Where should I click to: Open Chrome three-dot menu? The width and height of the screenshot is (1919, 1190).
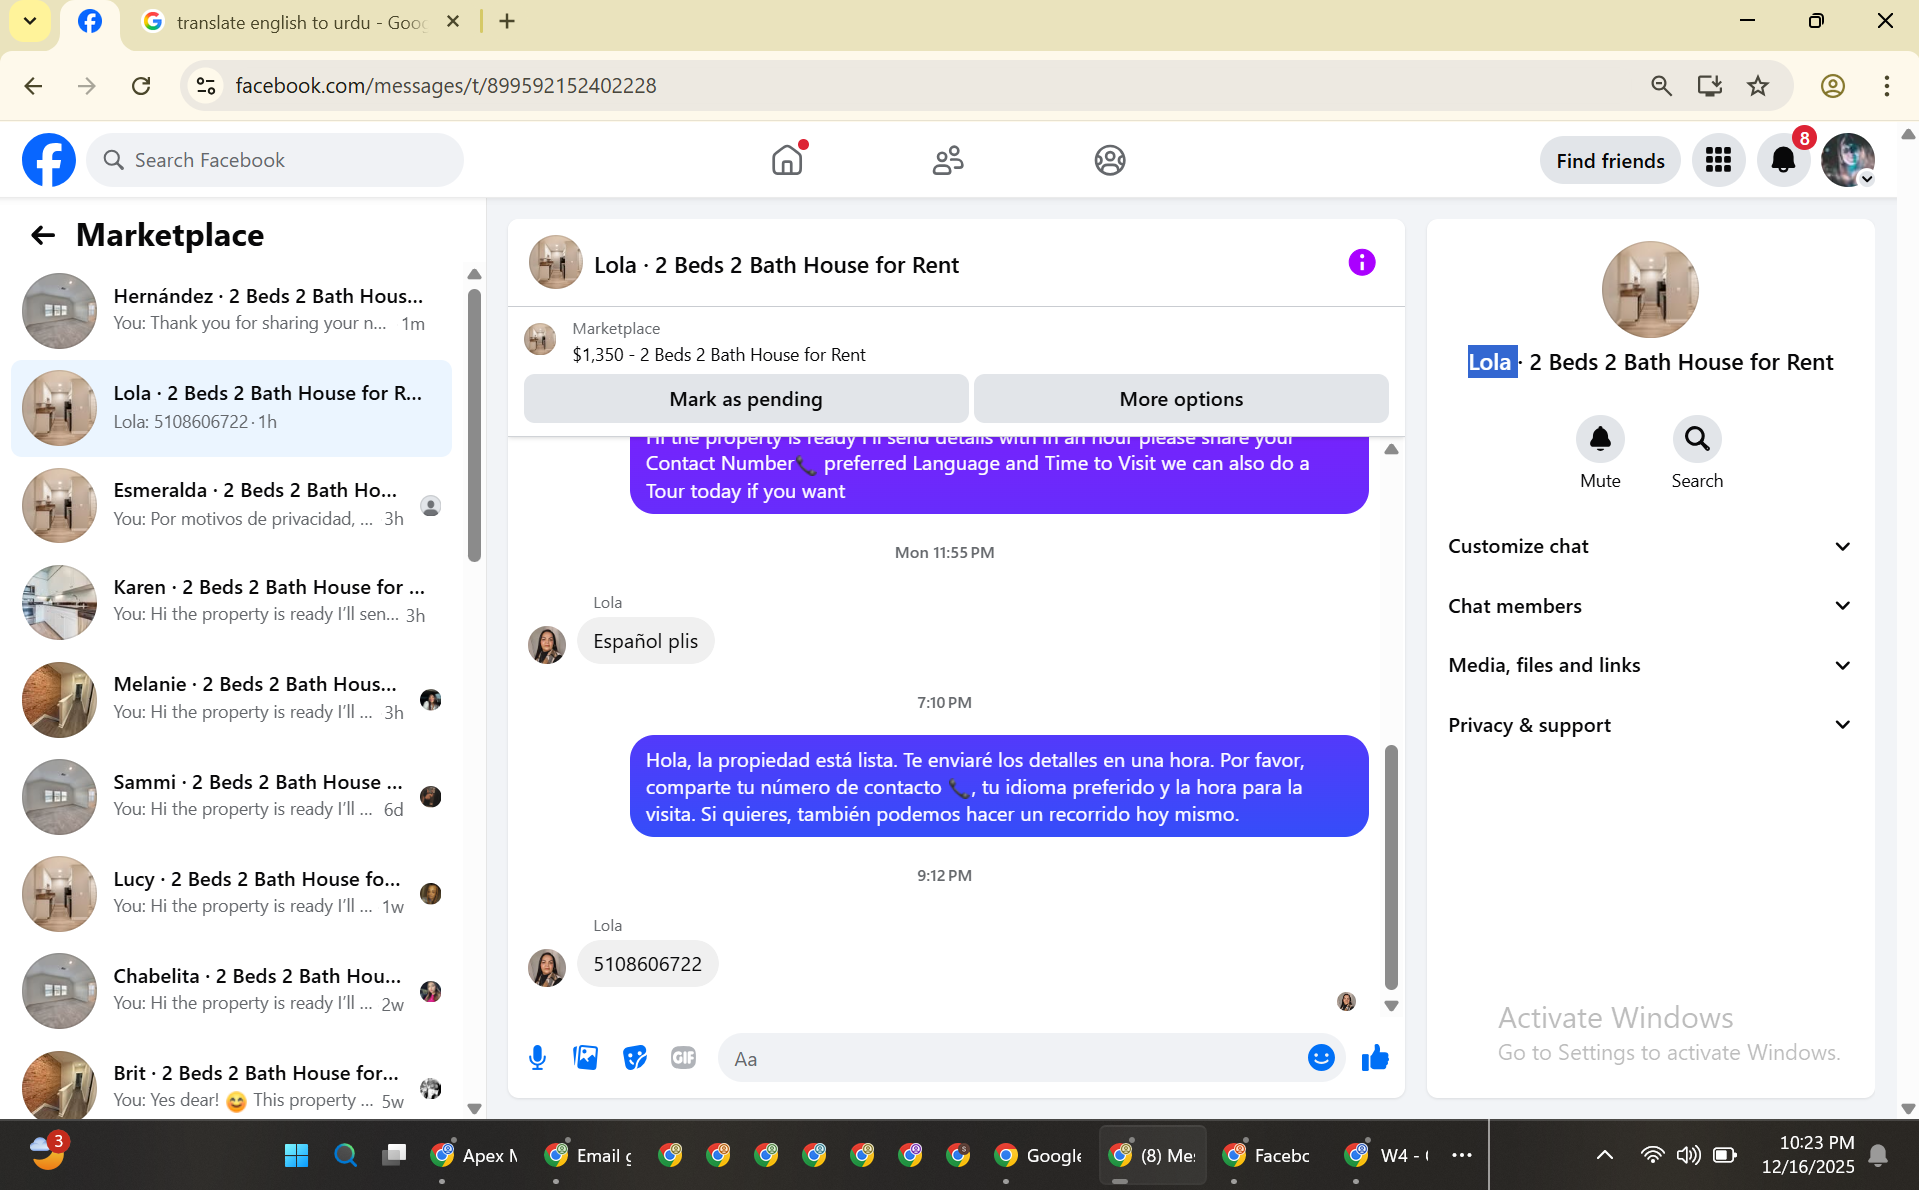pos(1887,86)
